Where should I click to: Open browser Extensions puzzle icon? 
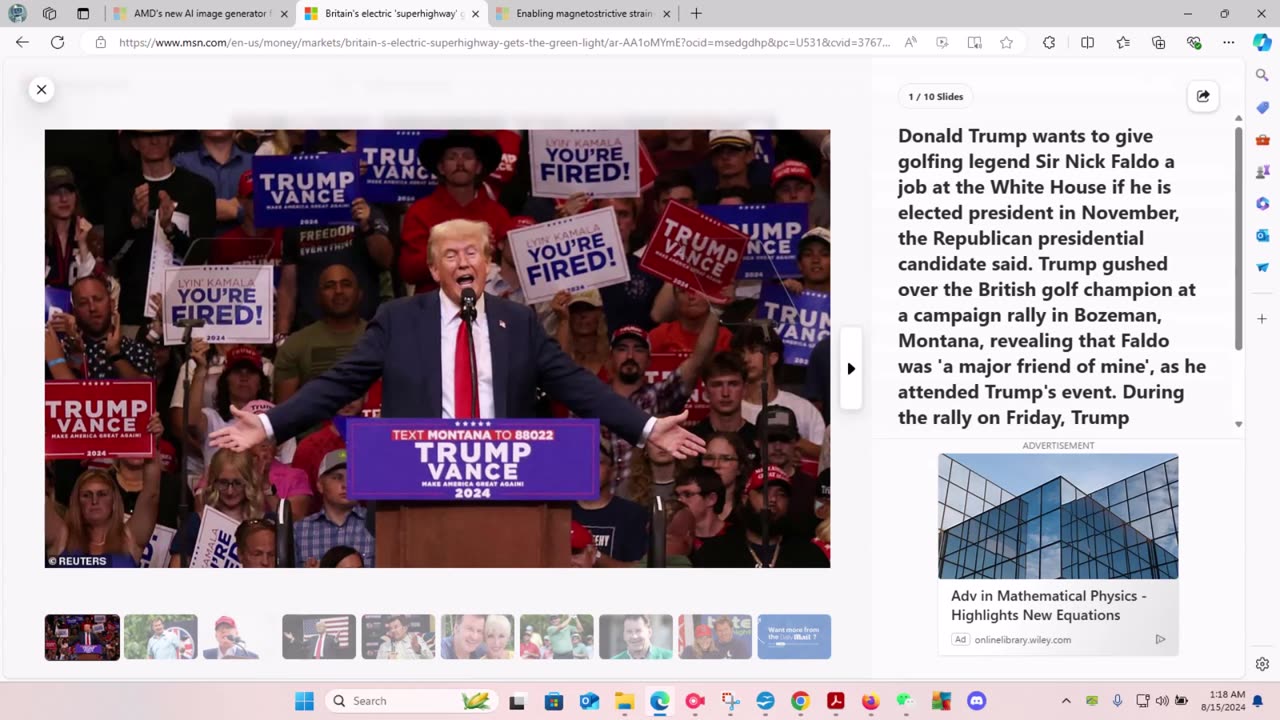[x=1049, y=42]
